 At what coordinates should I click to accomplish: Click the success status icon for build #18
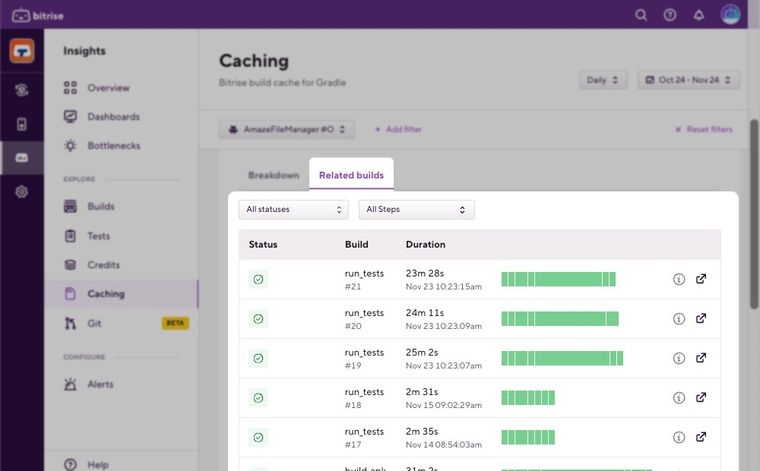coord(258,398)
